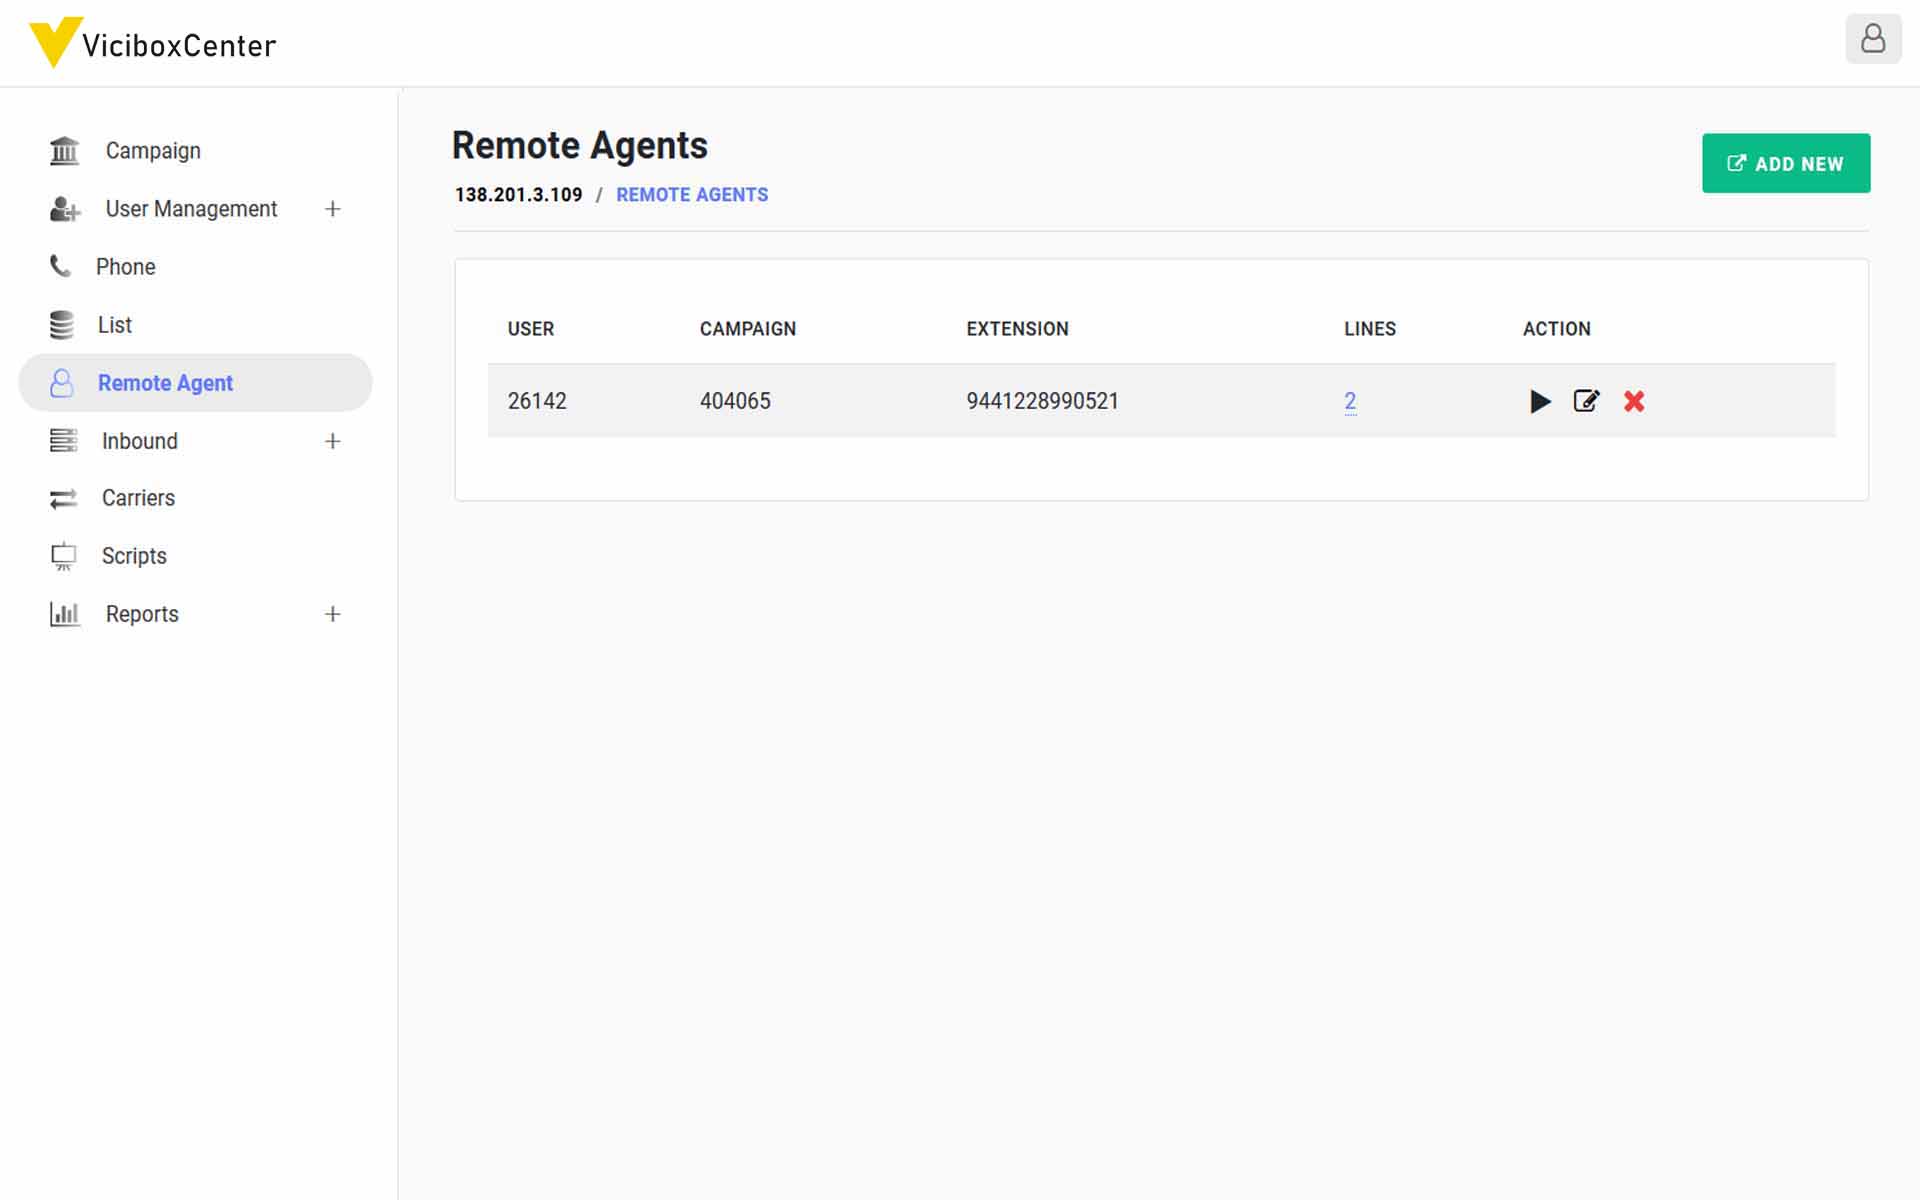Click the user profile icon in top right
The height and width of the screenshot is (1200, 1920).
tap(1875, 40)
